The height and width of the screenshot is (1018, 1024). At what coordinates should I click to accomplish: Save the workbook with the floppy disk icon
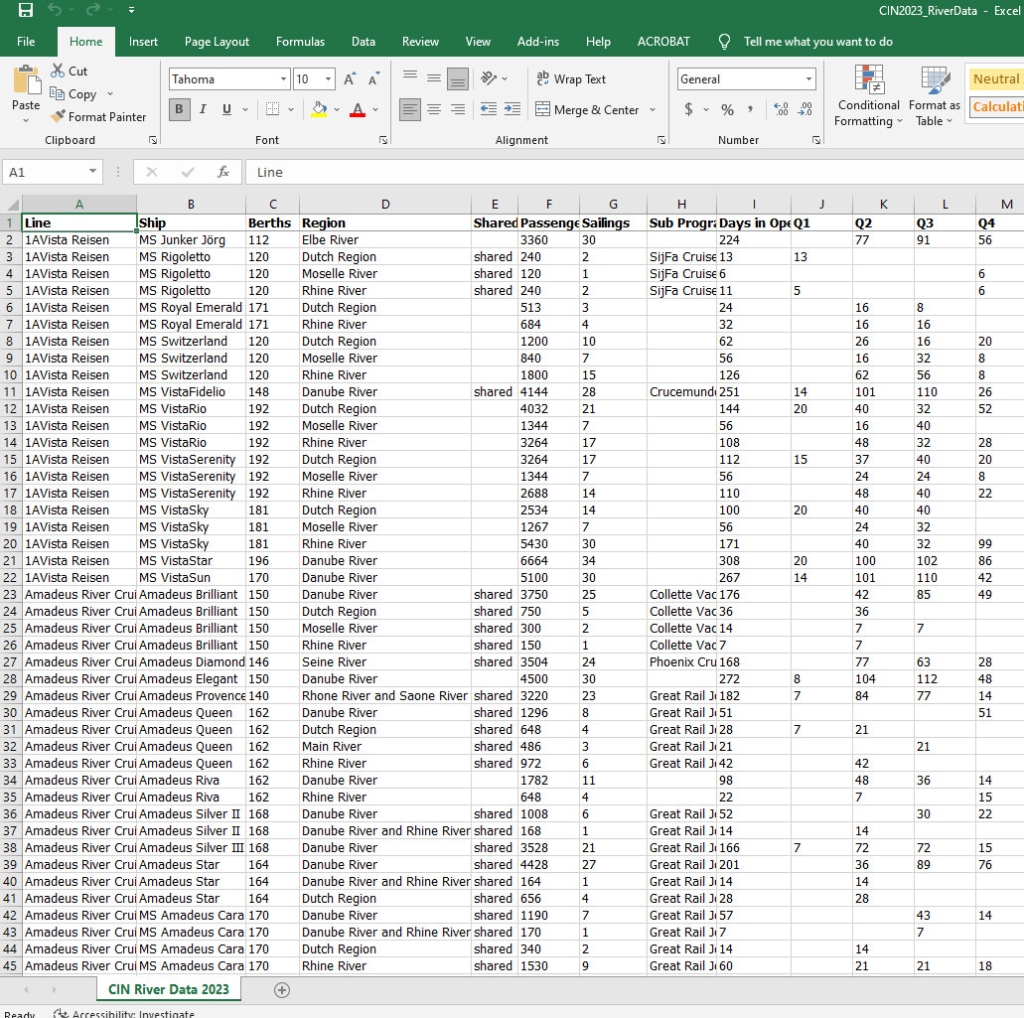coord(25,10)
